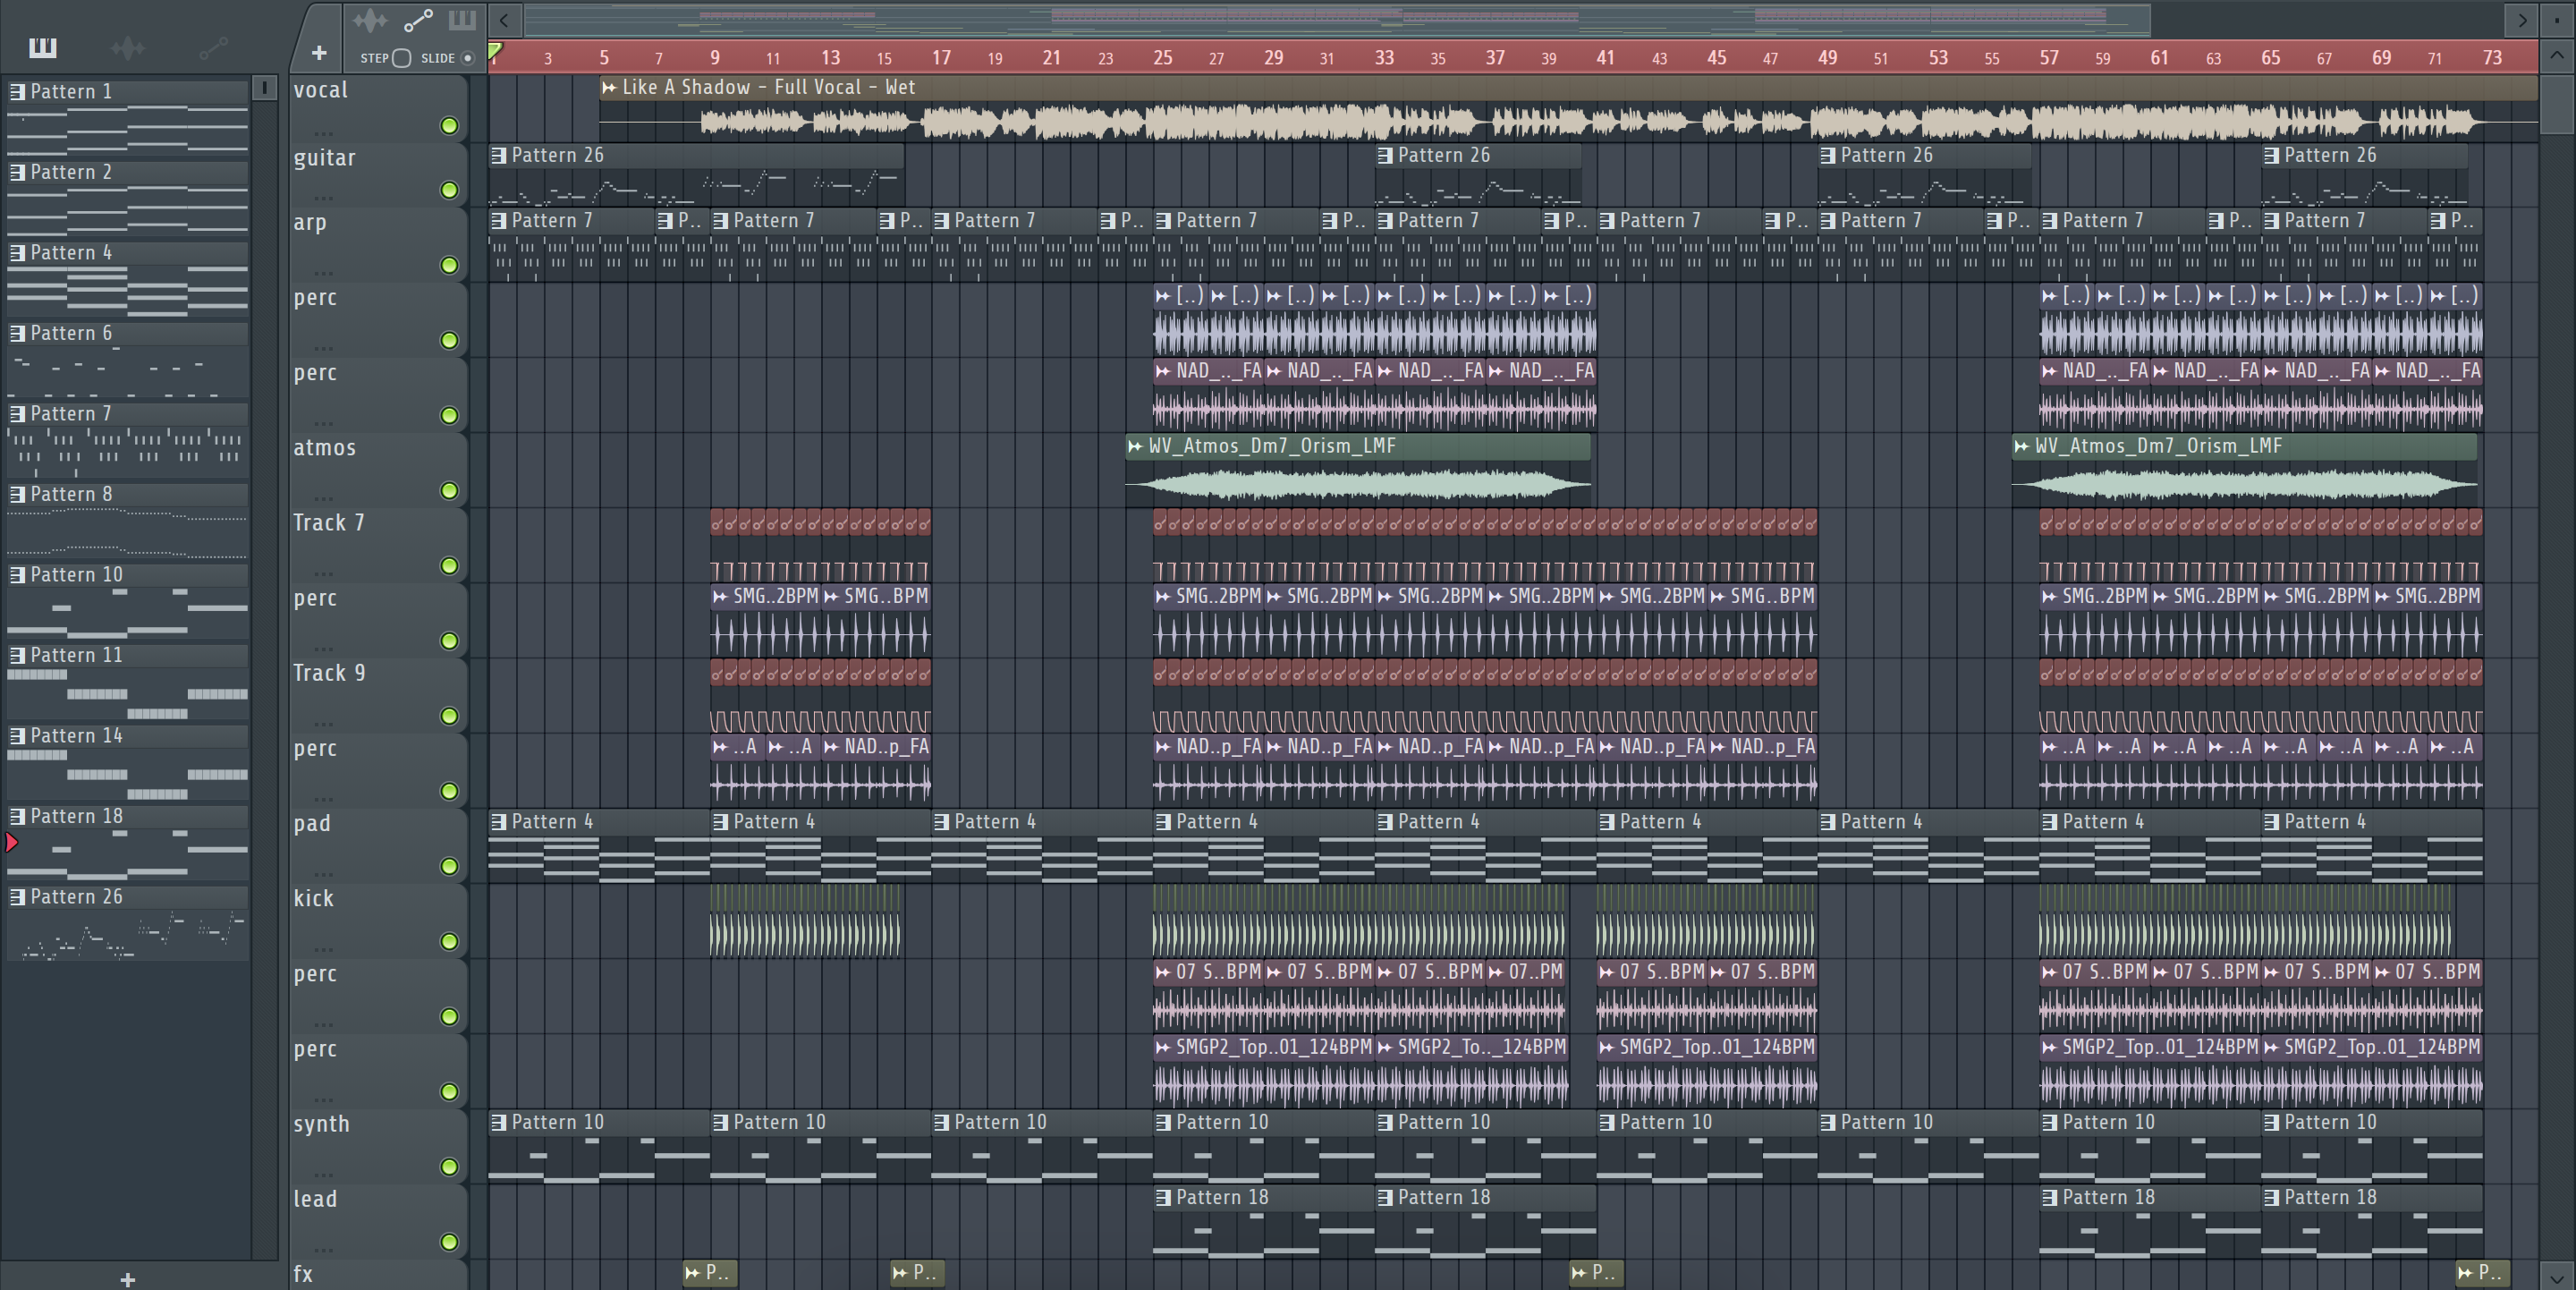Open menu of first Pattern 26 guitar clip
The width and height of the screenshot is (2576, 1290).
pos(498,155)
